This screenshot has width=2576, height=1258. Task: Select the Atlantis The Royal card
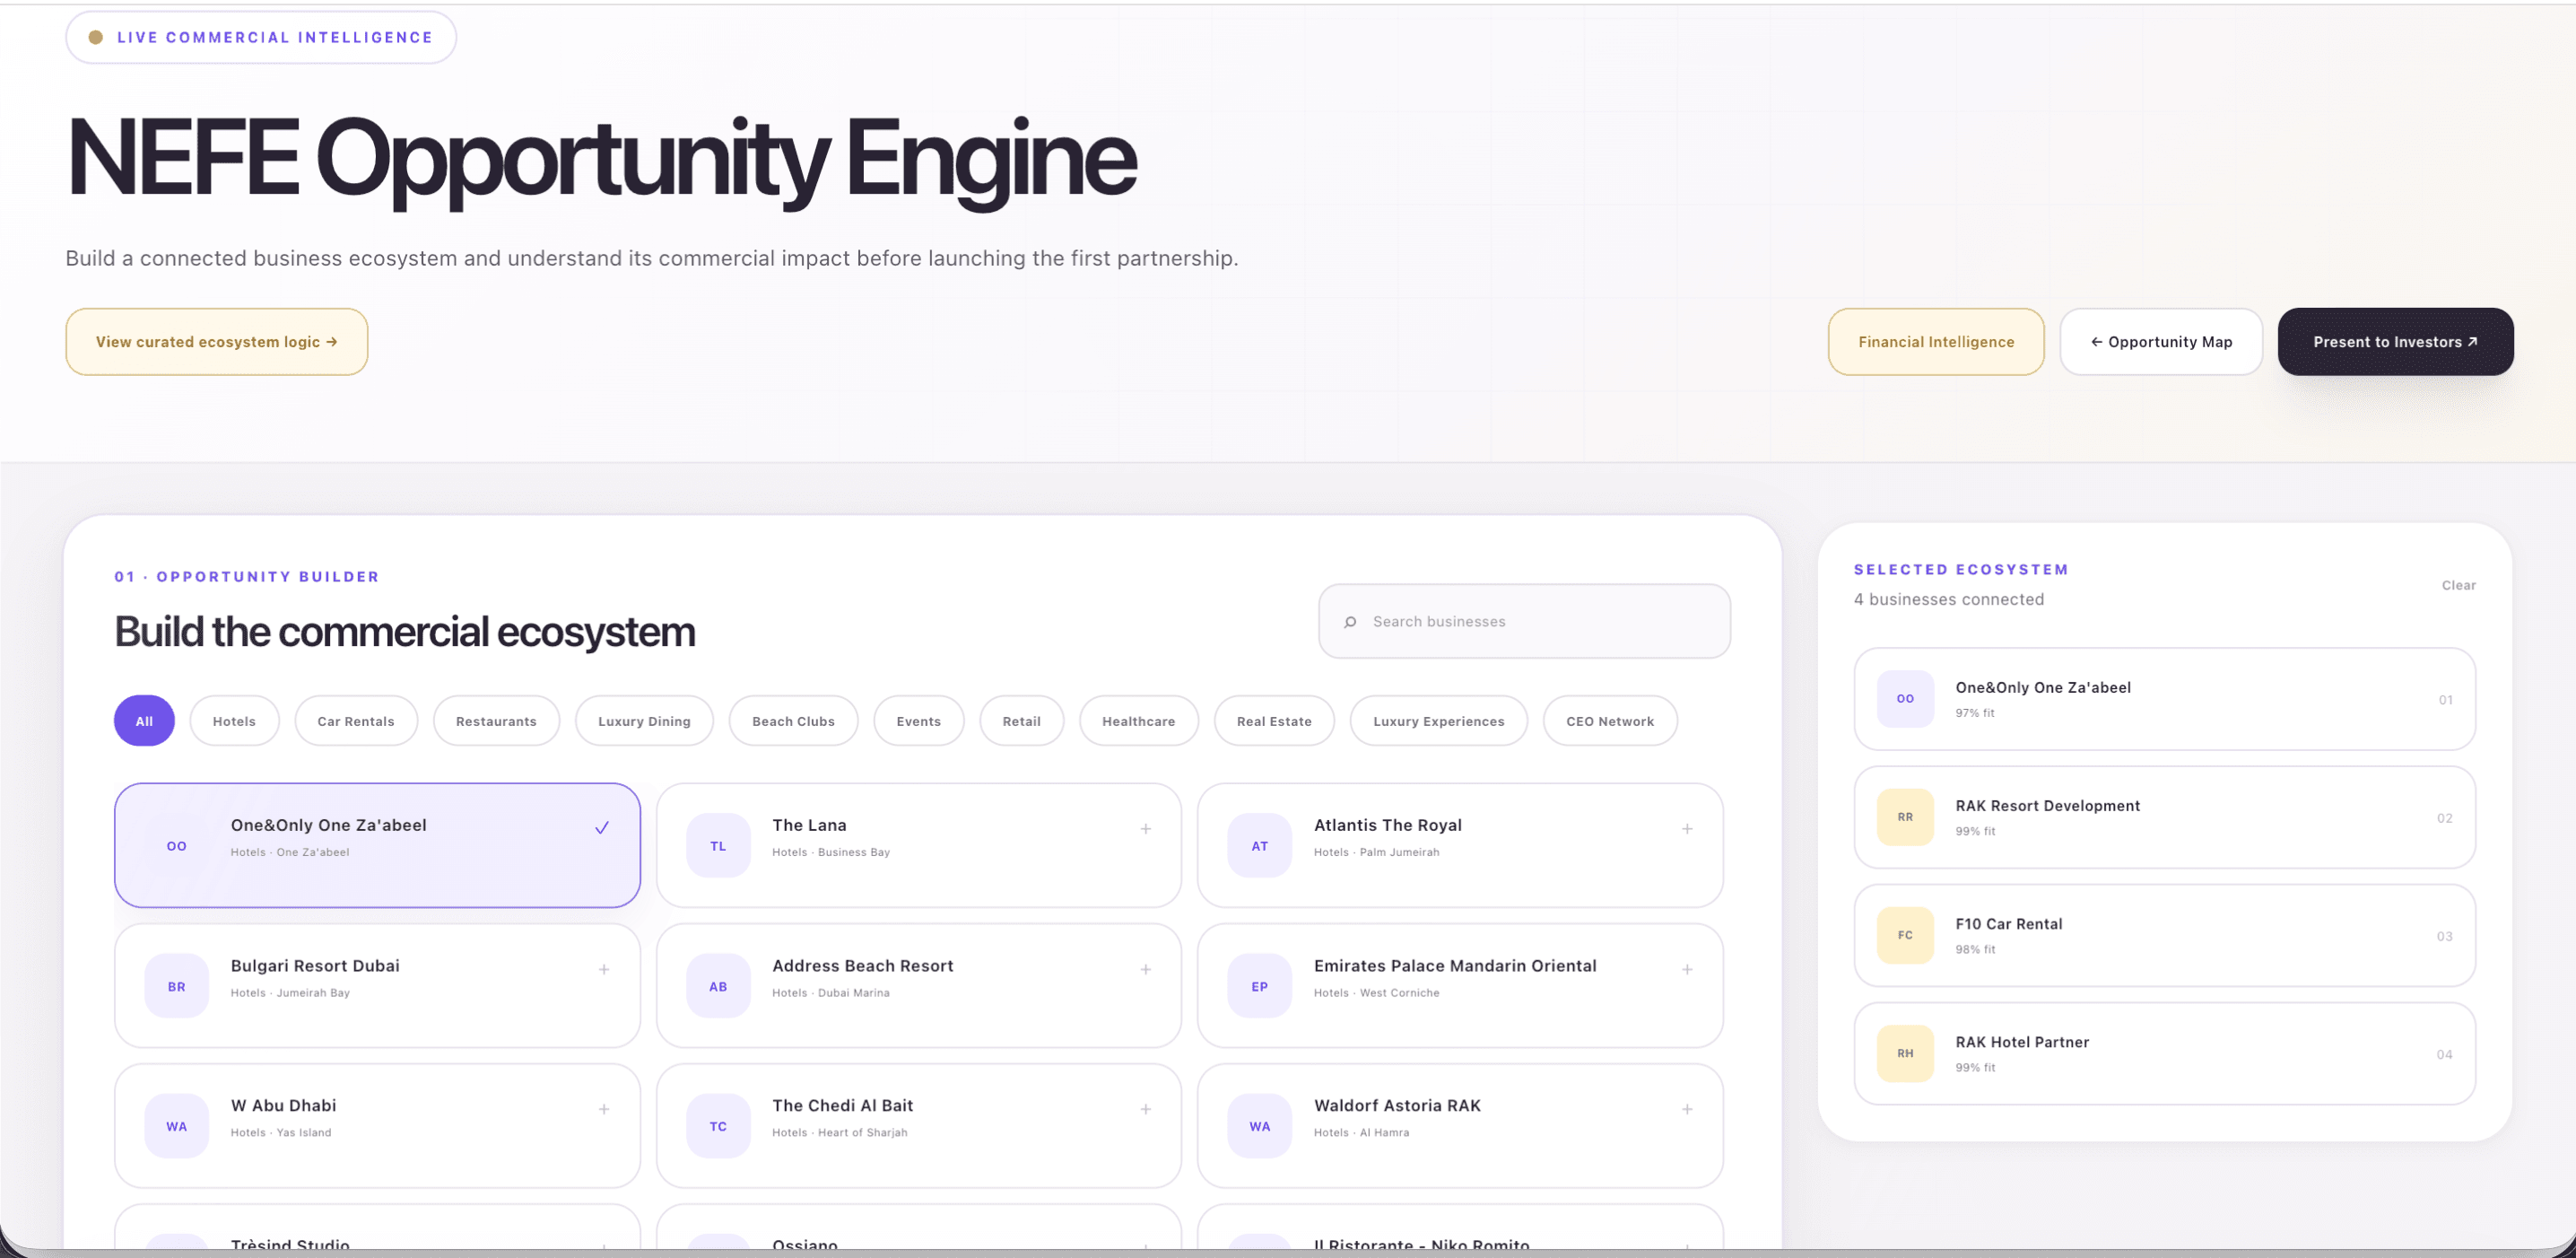(x=1460, y=845)
